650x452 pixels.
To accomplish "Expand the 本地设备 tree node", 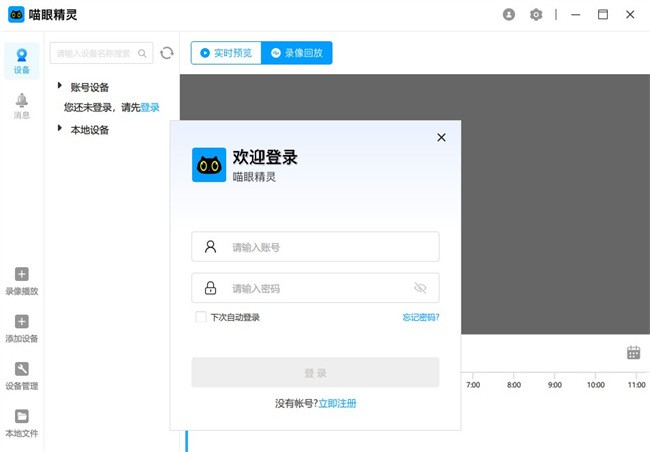I will click(x=60, y=128).
